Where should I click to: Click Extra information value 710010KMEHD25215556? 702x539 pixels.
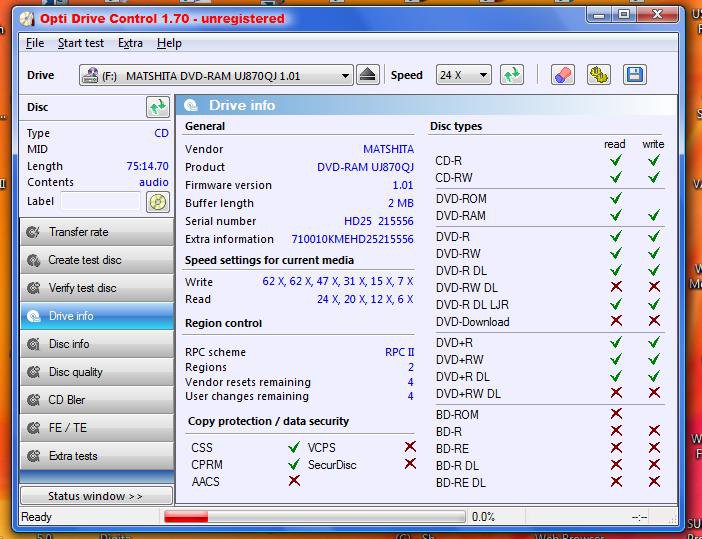coord(352,239)
